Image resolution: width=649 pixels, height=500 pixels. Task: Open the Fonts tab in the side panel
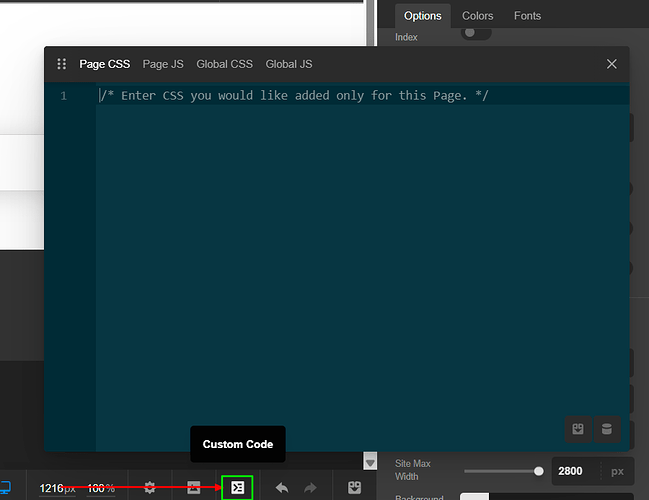click(x=527, y=16)
